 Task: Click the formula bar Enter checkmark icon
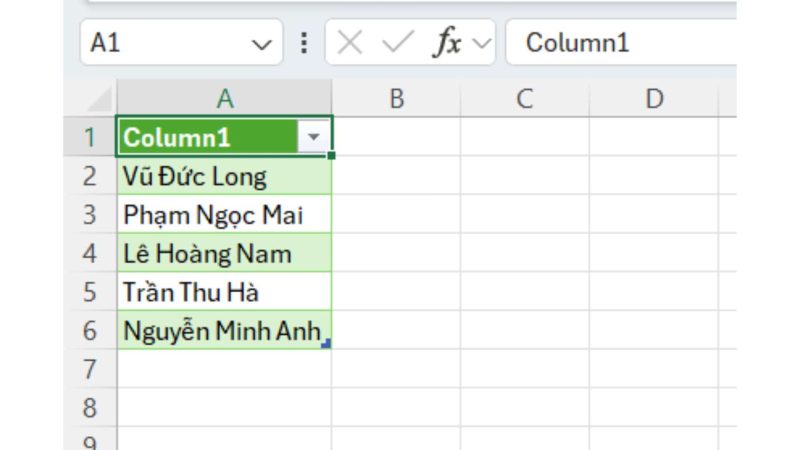coord(398,42)
